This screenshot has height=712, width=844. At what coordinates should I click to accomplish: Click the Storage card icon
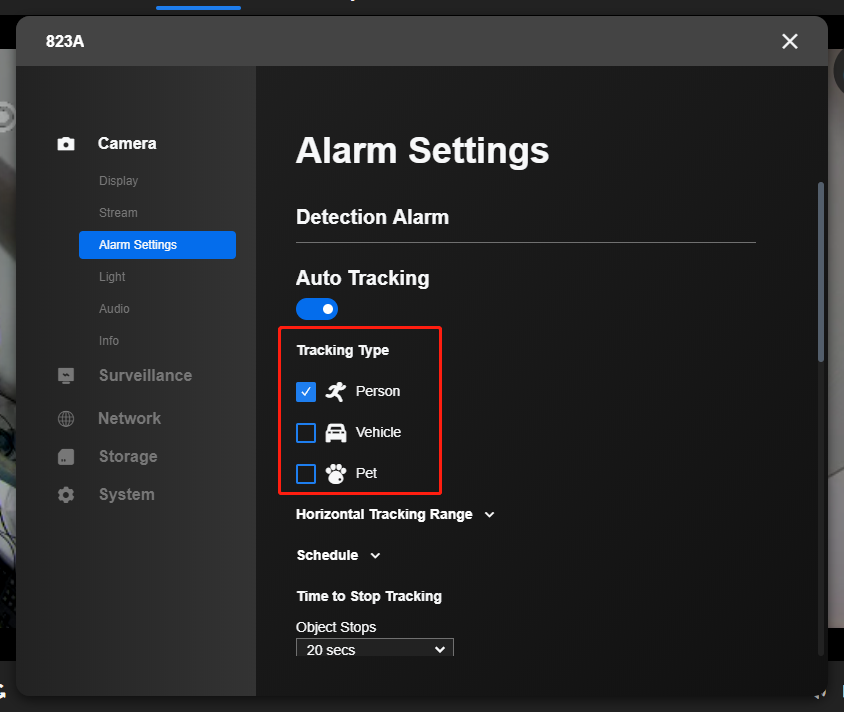point(66,457)
